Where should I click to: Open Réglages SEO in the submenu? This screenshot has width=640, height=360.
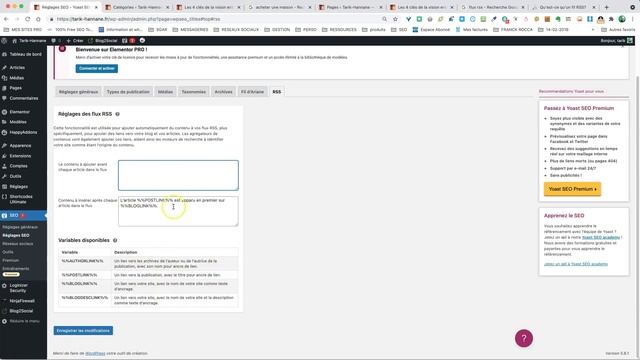[16, 236]
